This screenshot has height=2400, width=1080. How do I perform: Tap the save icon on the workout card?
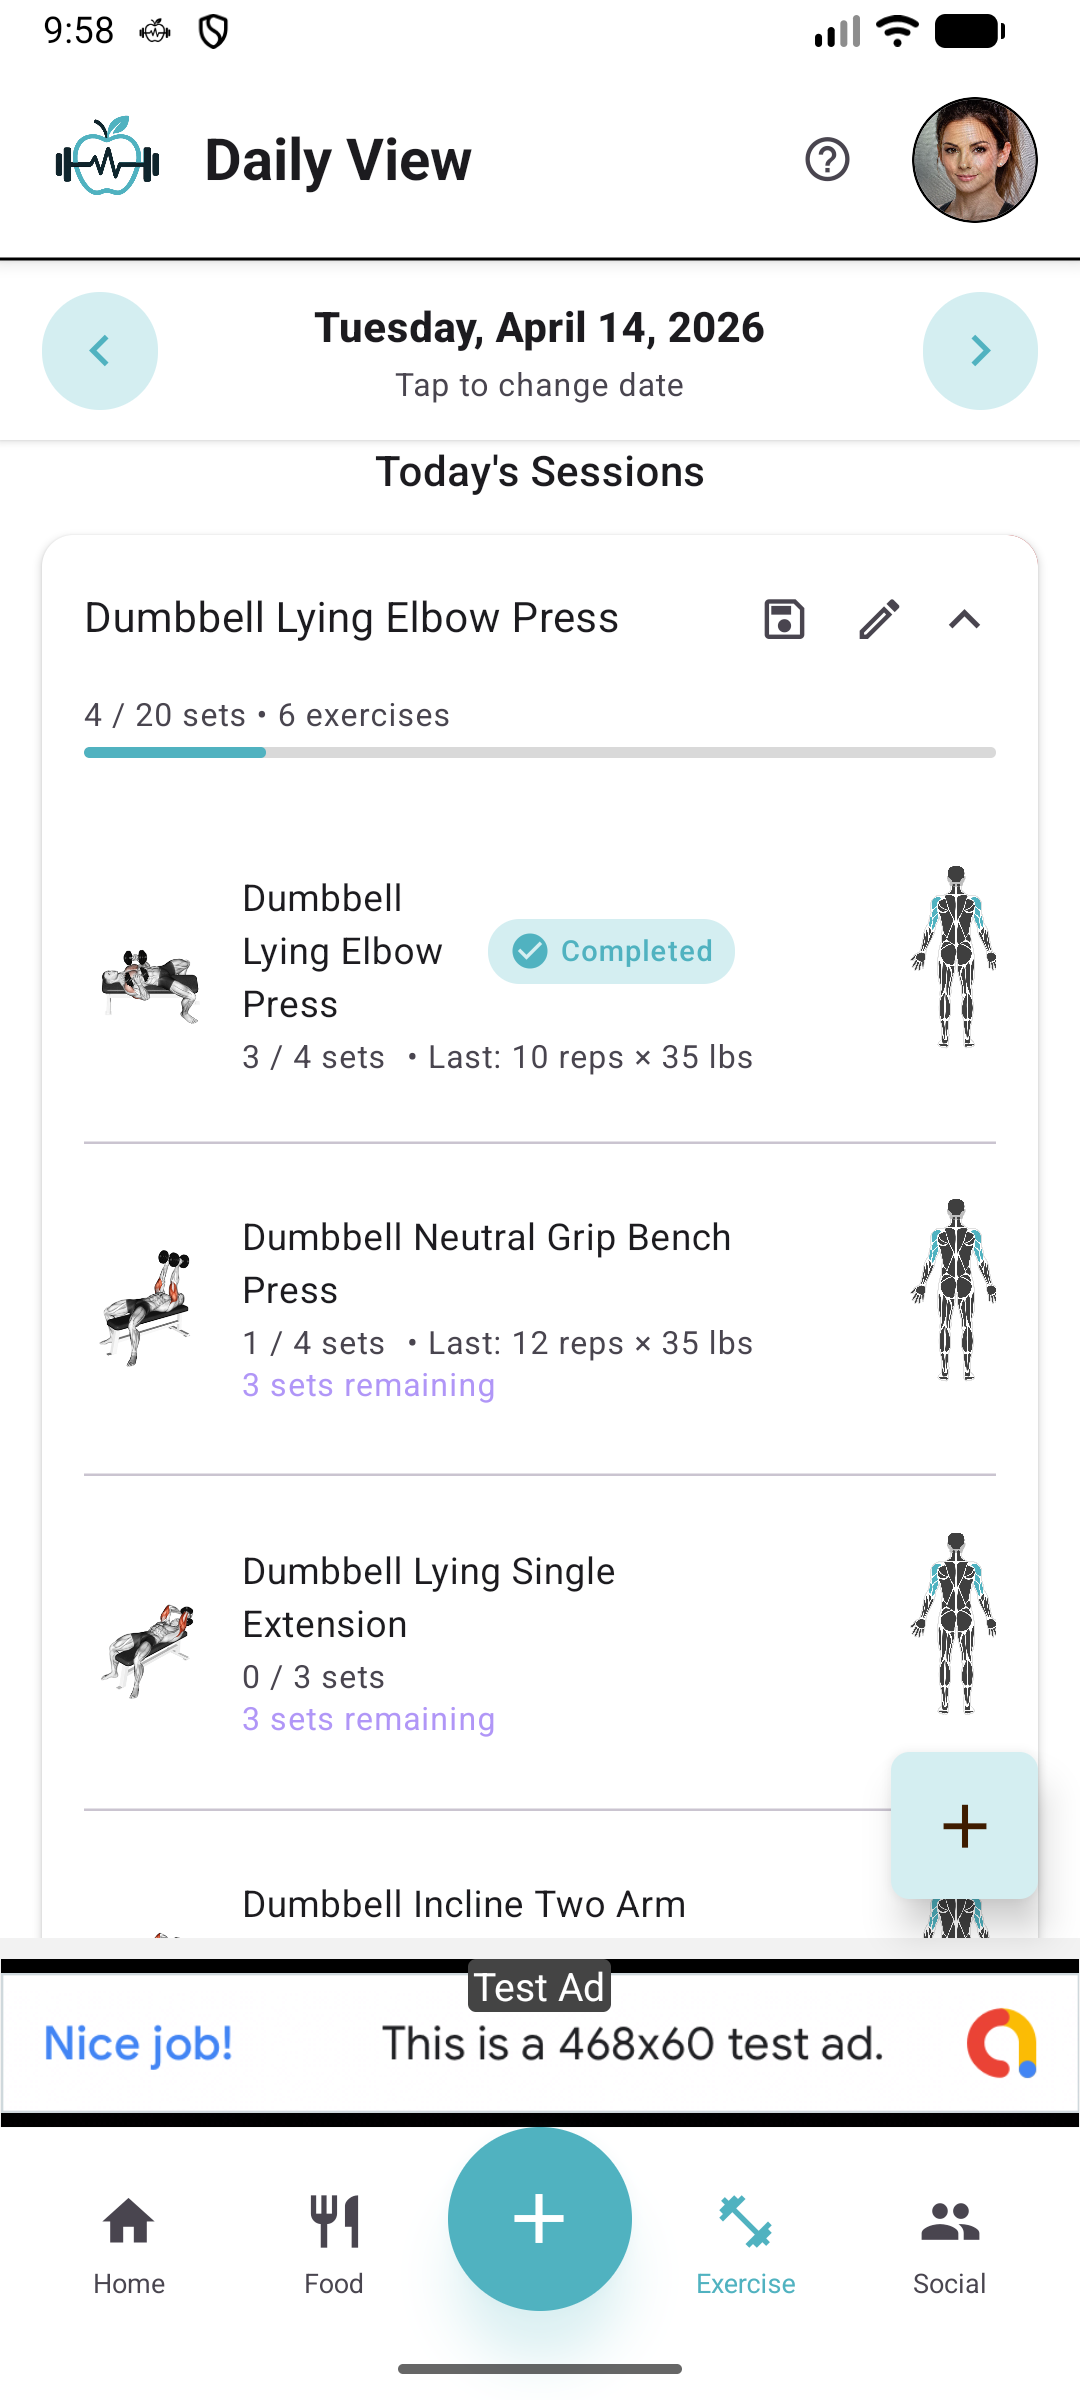click(x=783, y=620)
